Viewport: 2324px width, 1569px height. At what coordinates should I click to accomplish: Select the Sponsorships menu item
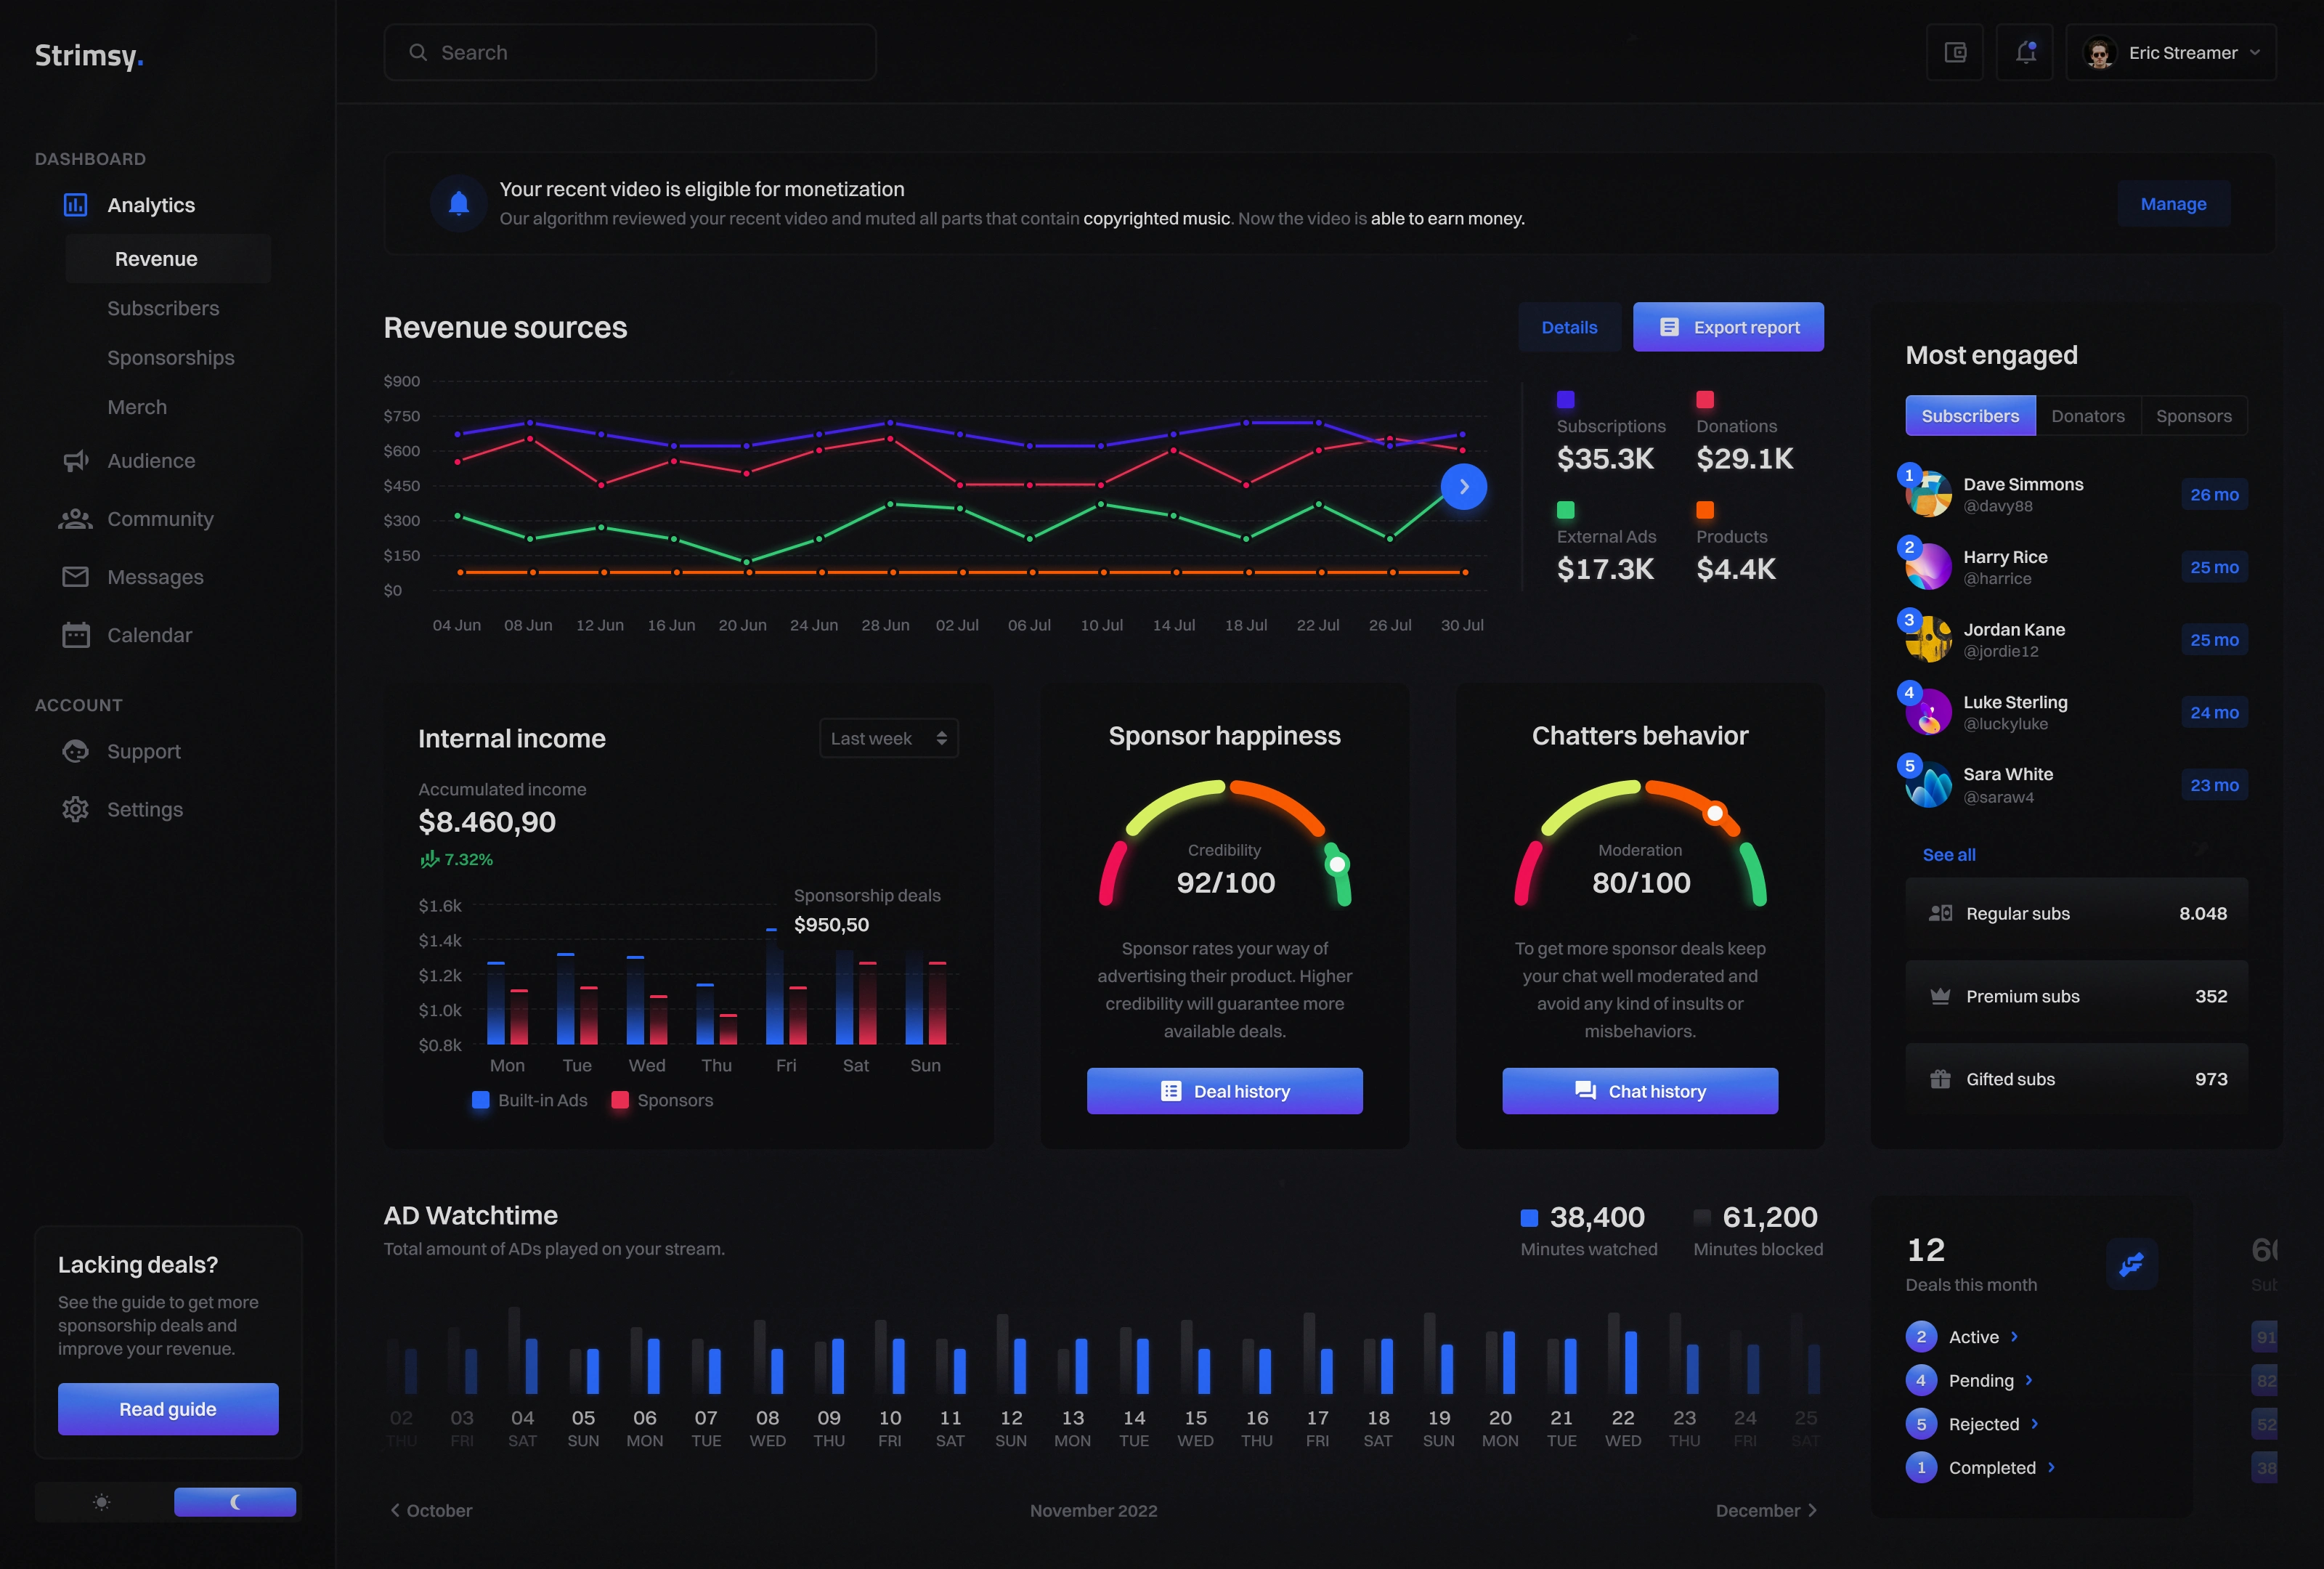click(x=170, y=359)
